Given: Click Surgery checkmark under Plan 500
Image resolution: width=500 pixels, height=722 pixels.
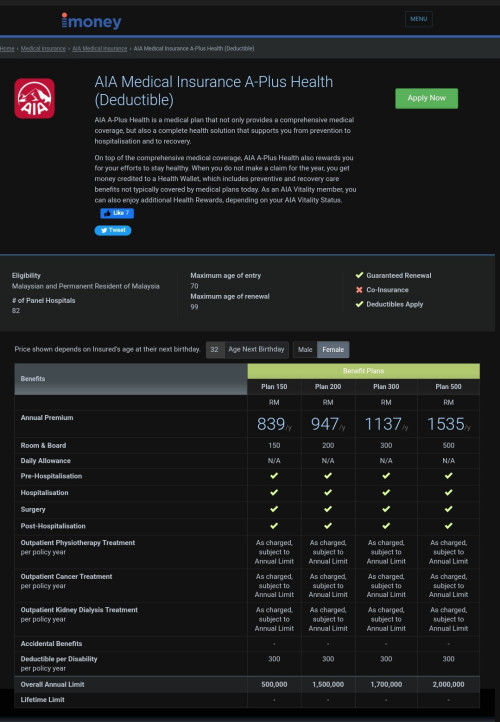Looking at the screenshot, I should click(448, 509).
